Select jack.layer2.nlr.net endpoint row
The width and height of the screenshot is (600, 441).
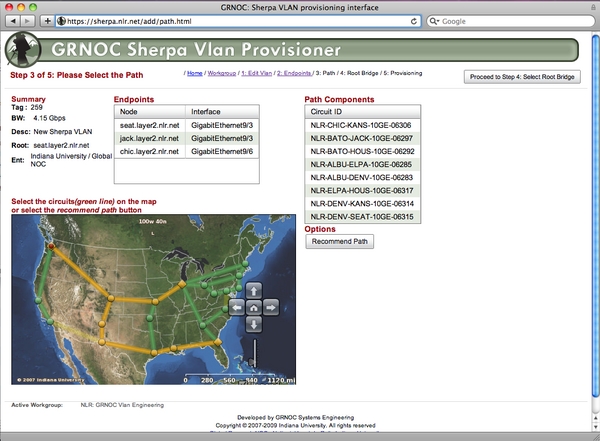[x=187, y=138]
